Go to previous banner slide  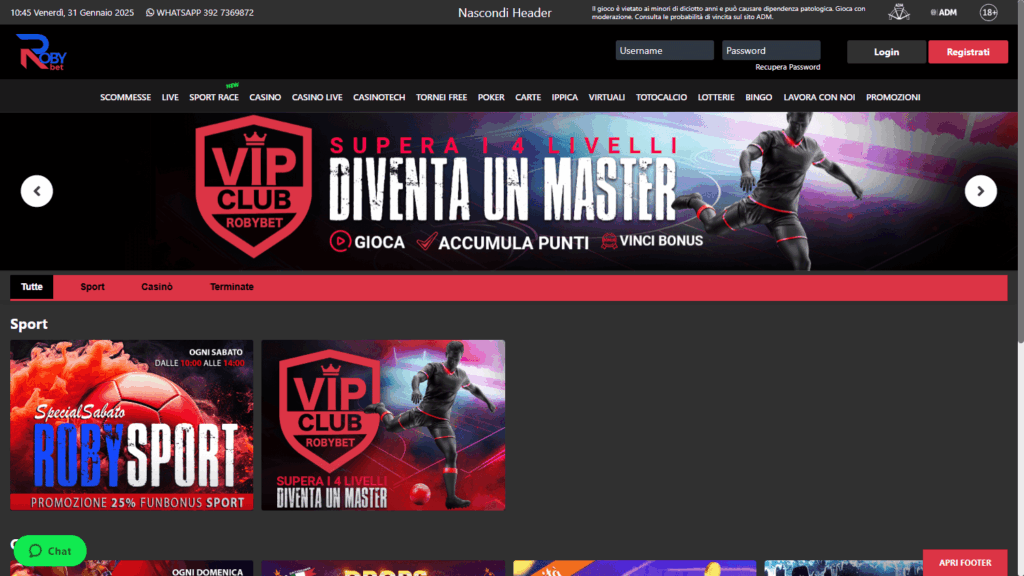point(37,191)
